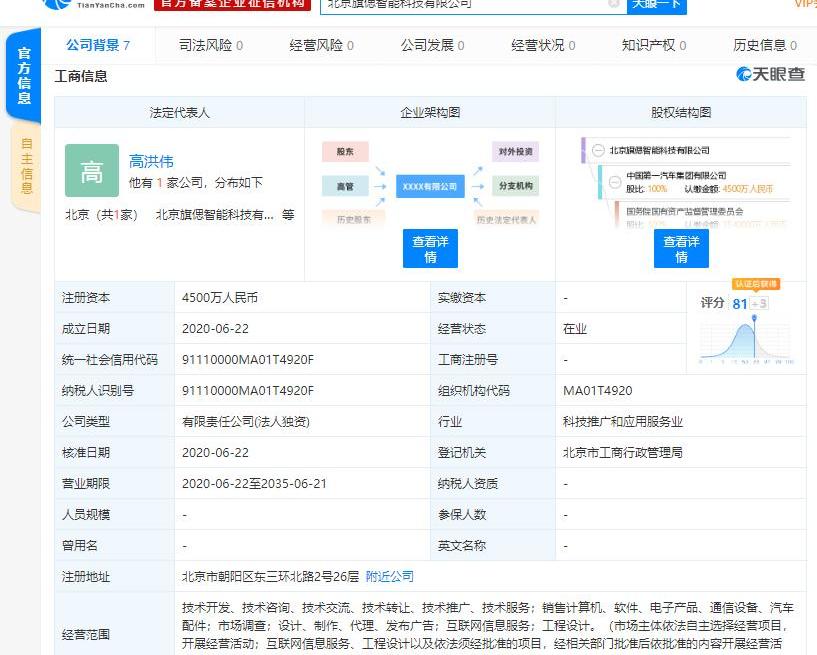This screenshot has height=655, width=817.
Task: Click the 高管 box in the structure chart
Action: pyautogui.click(x=345, y=186)
